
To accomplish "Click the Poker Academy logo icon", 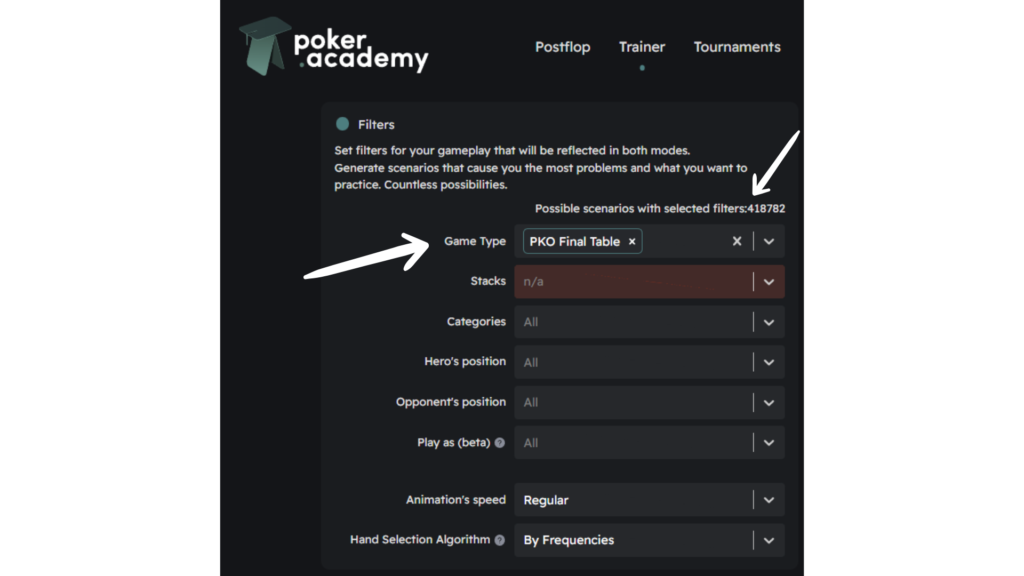I will click(264, 46).
